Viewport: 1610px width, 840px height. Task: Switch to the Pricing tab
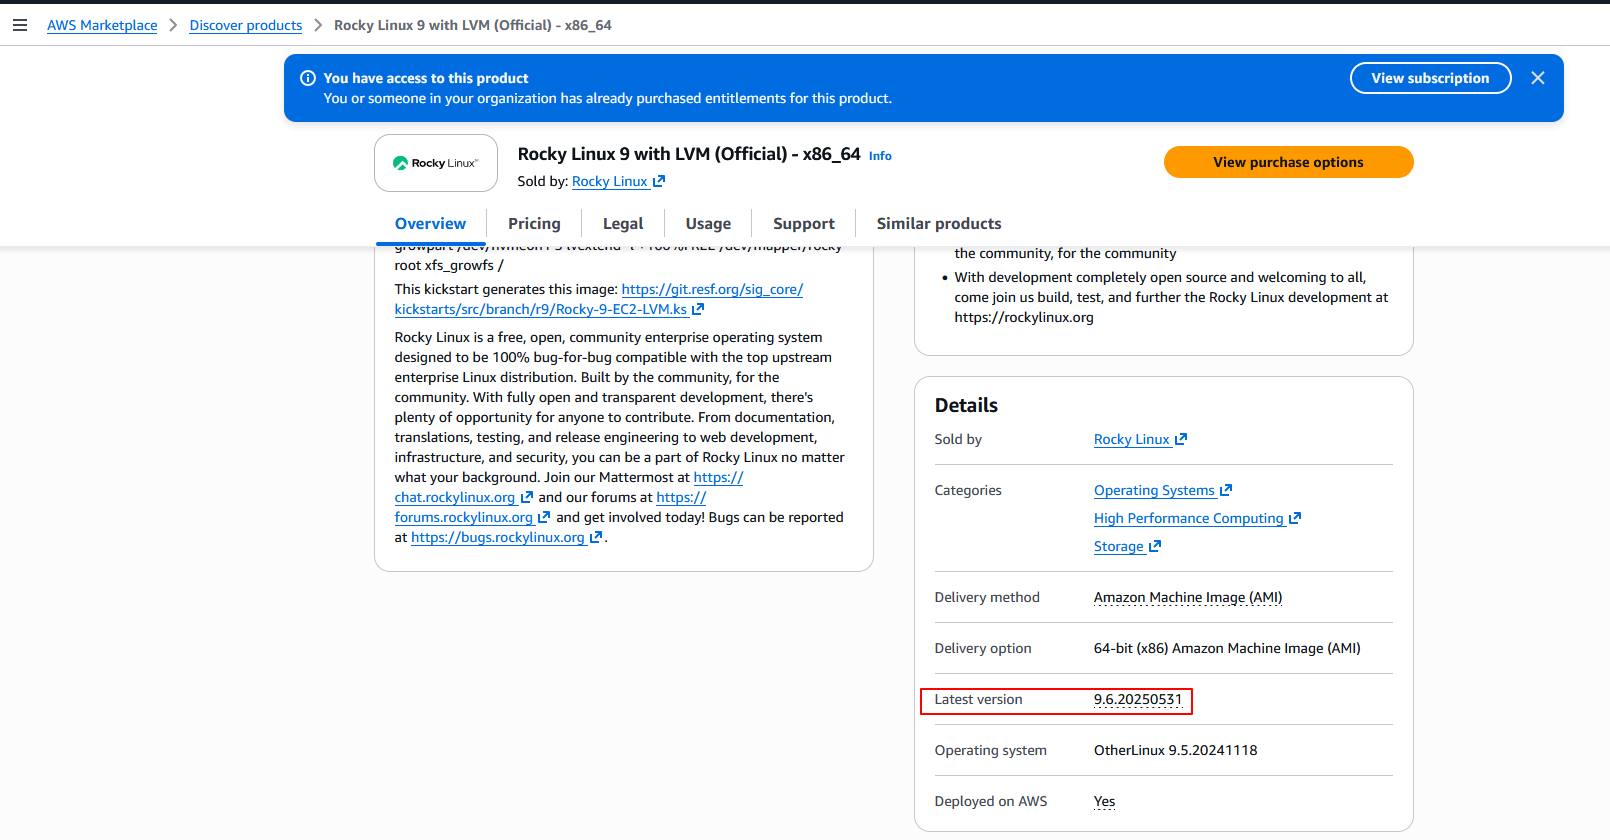click(534, 224)
